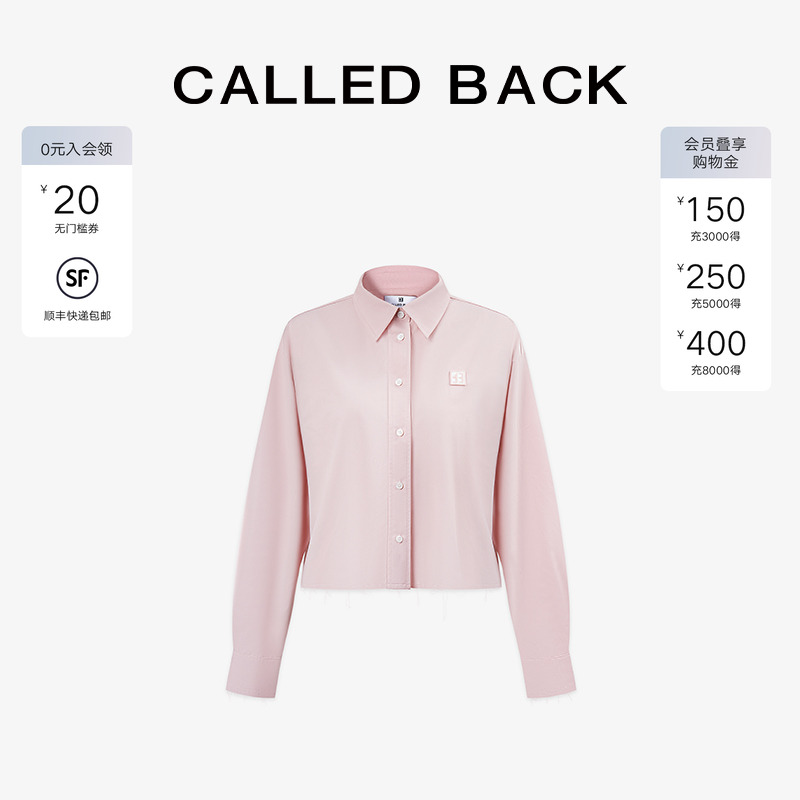The height and width of the screenshot is (800, 800).
Task: Select the ¥20 no-threshold coupon
Action: point(77,208)
